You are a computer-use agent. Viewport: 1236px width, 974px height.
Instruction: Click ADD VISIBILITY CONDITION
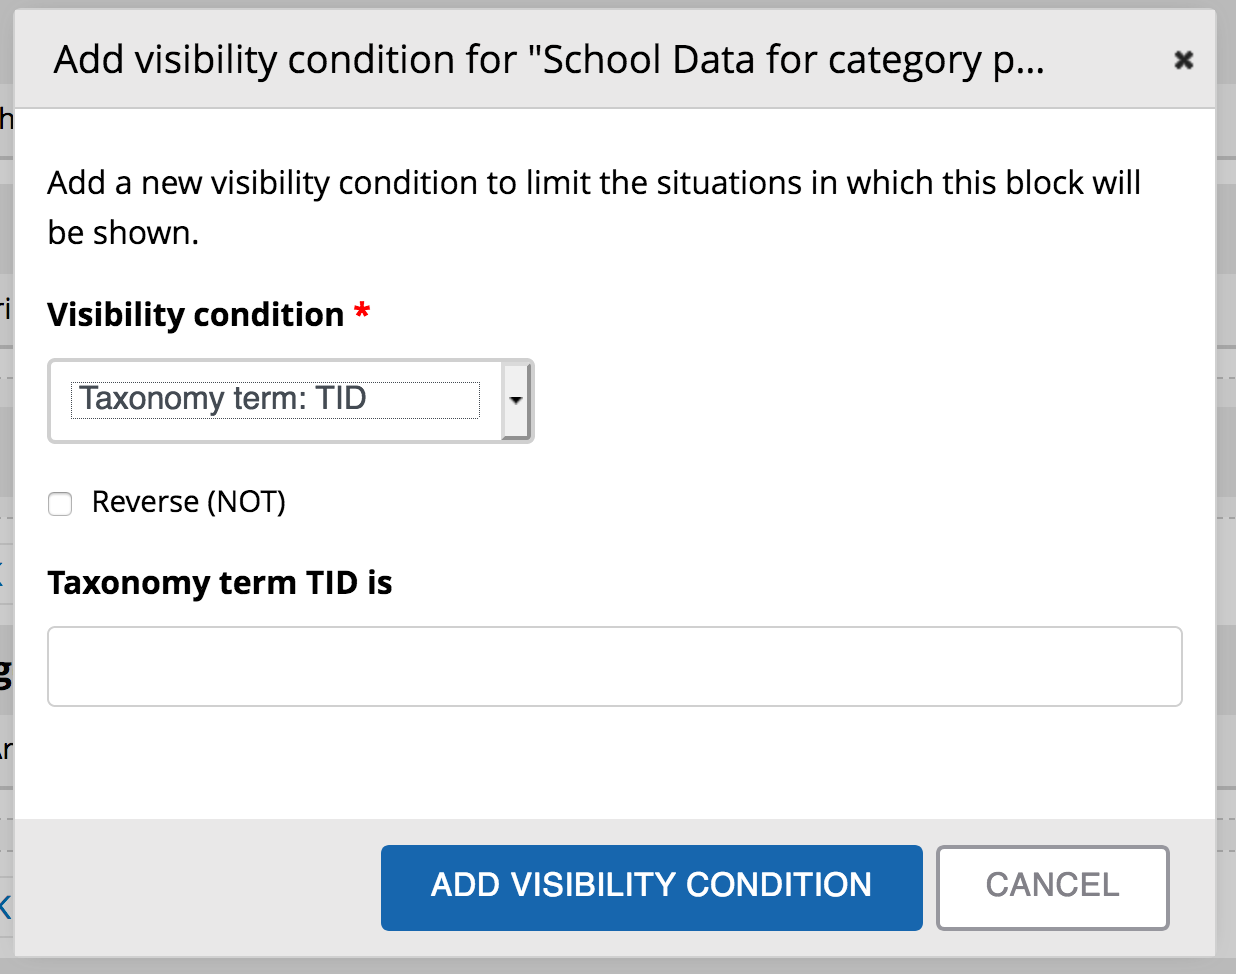pyautogui.click(x=651, y=886)
